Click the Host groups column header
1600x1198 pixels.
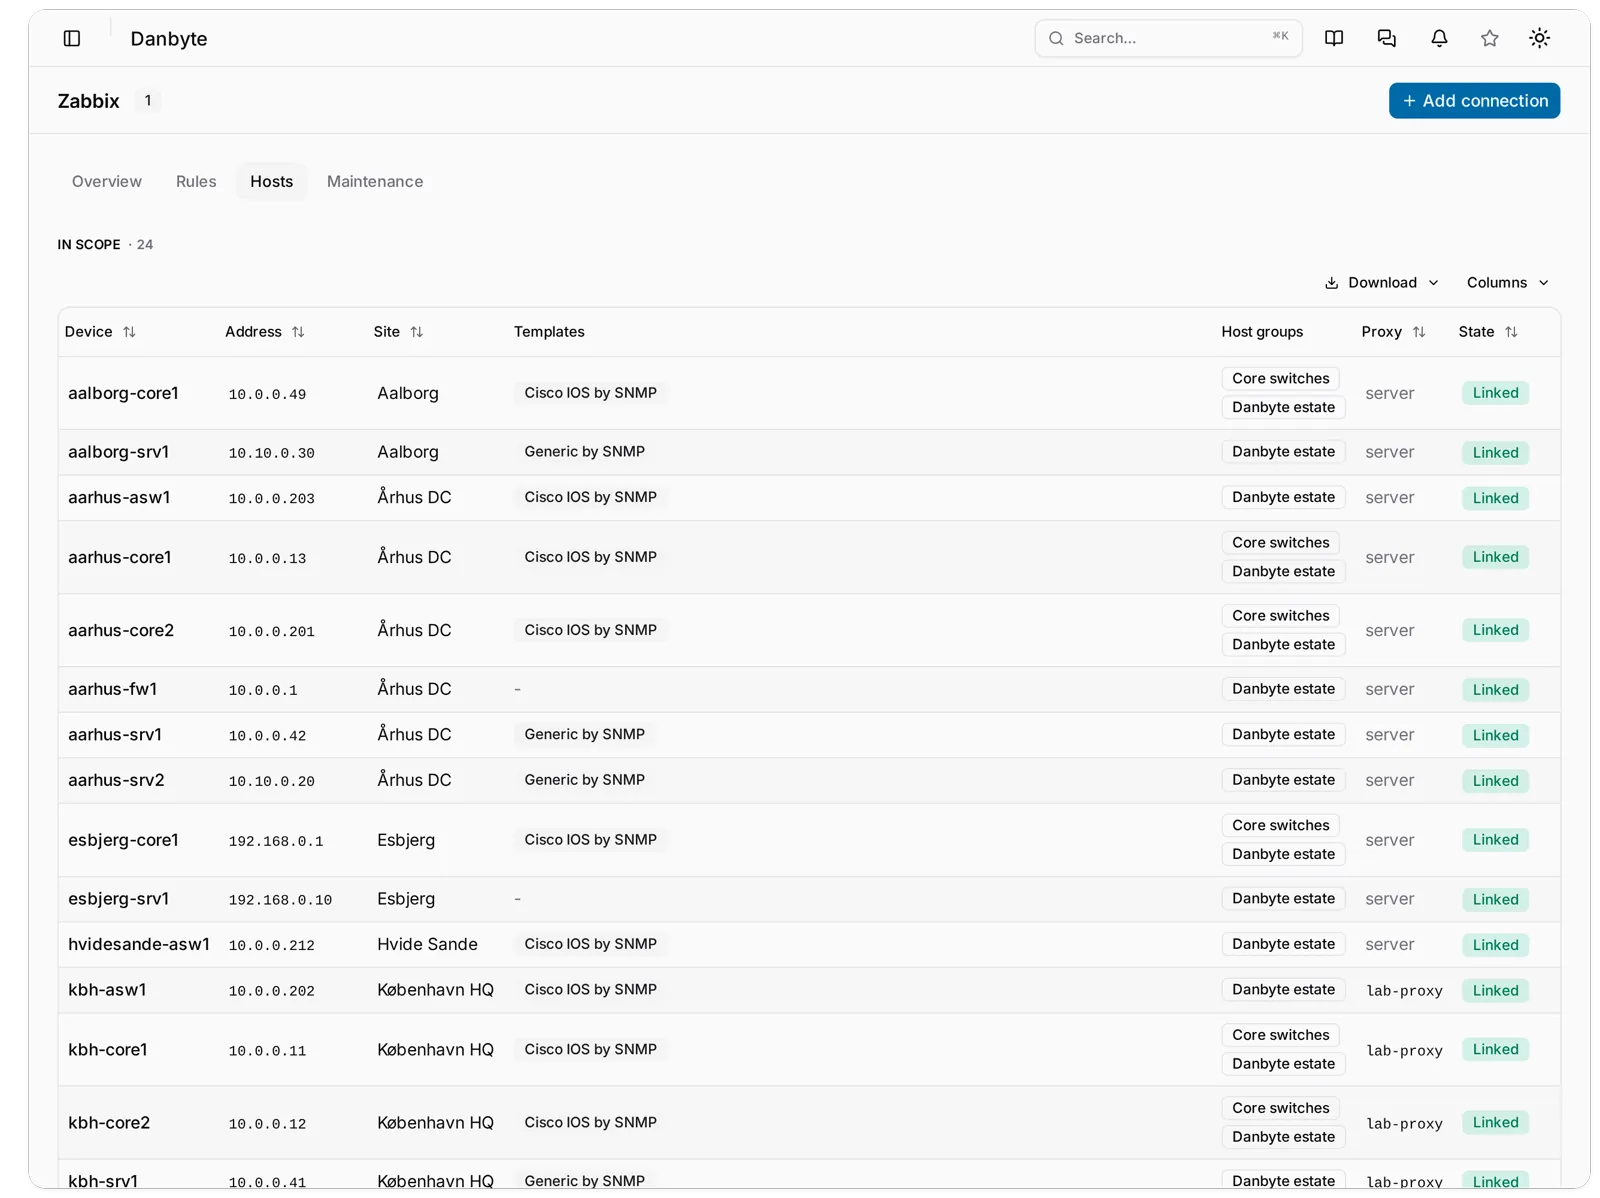coord(1262,332)
